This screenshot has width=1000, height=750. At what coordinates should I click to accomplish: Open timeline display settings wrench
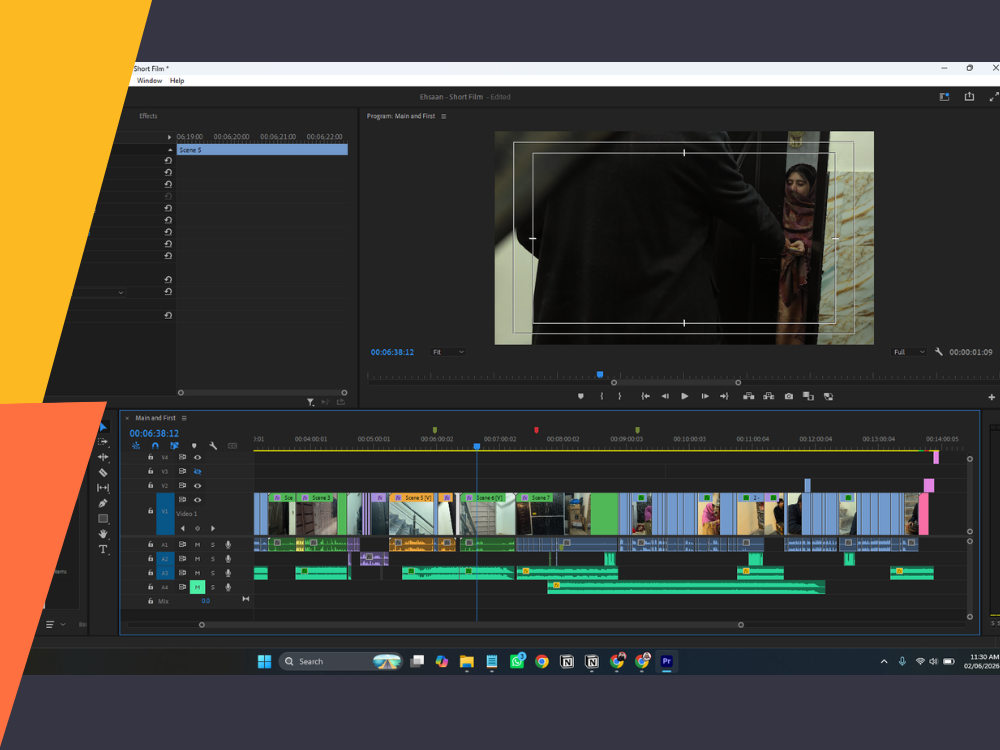(213, 446)
